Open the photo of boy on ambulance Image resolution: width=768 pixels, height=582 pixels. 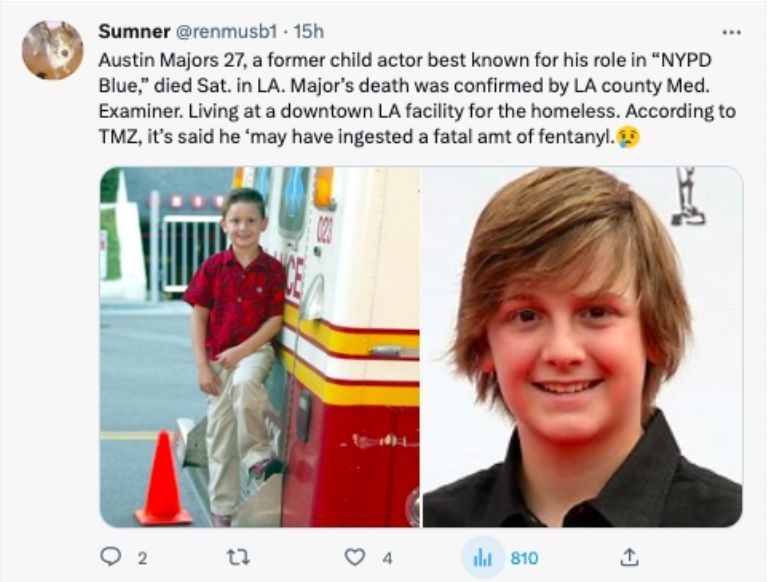(x=259, y=346)
